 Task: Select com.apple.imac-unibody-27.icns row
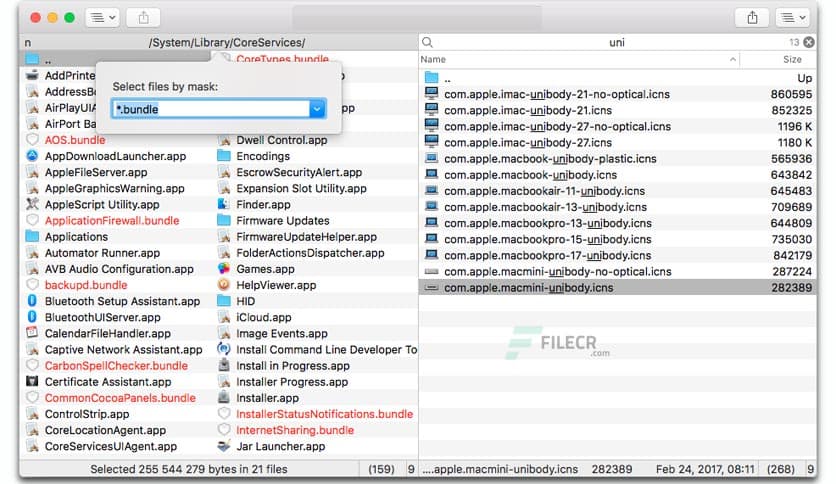click(x=617, y=142)
